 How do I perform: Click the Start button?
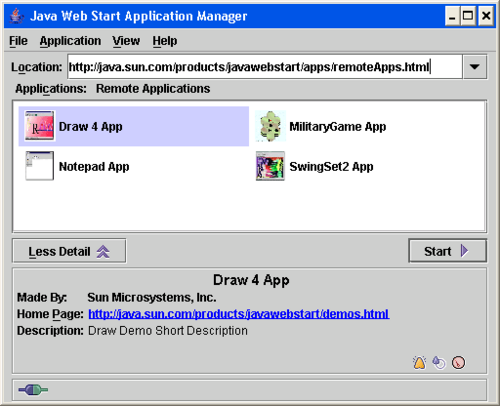point(447,251)
